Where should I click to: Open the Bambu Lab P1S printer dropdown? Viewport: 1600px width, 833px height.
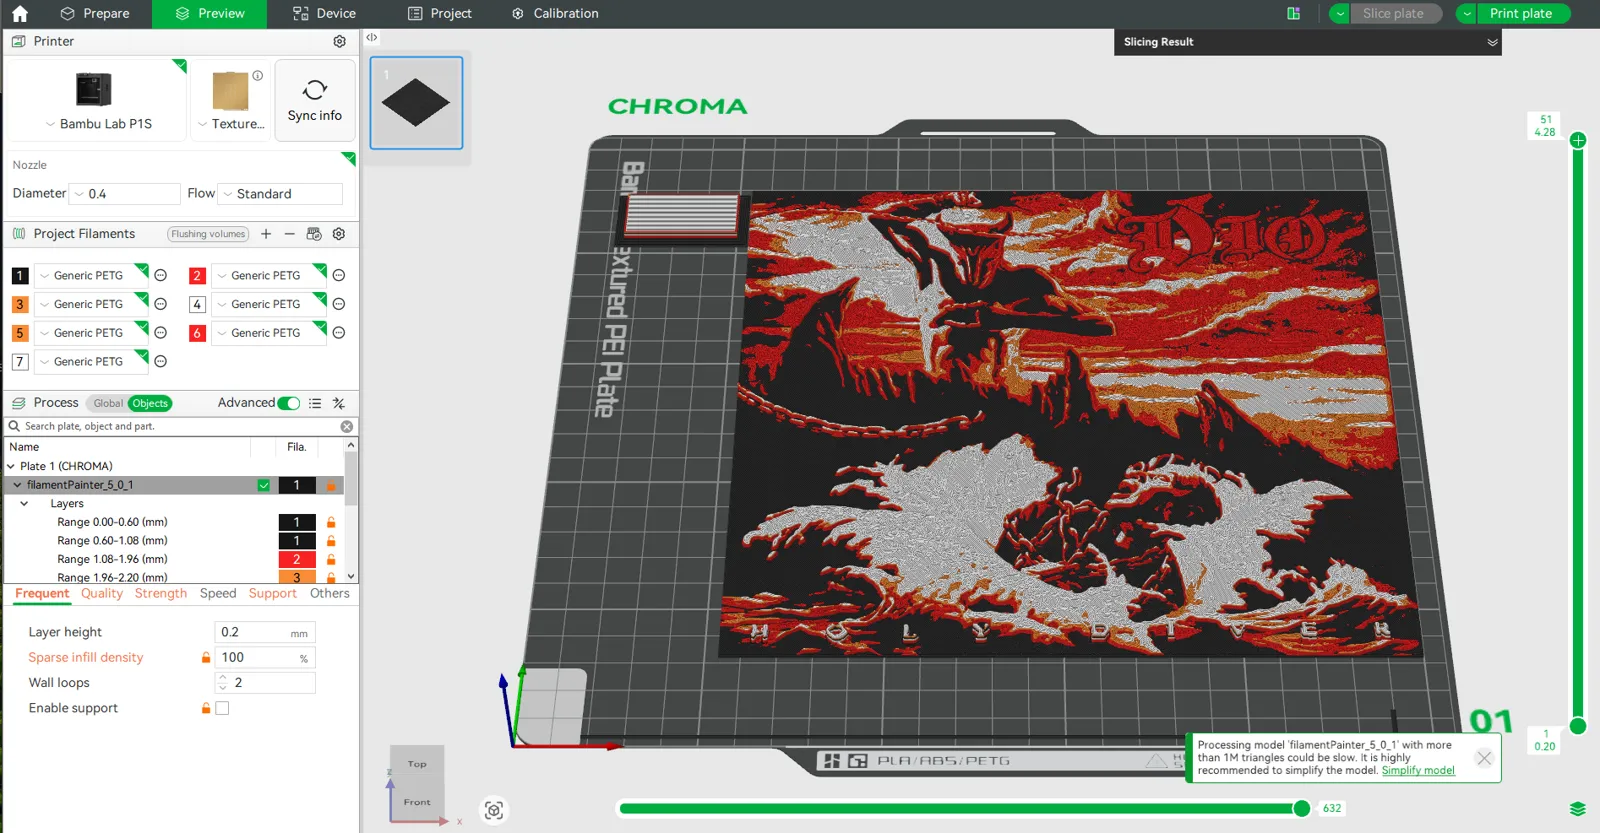(98, 124)
